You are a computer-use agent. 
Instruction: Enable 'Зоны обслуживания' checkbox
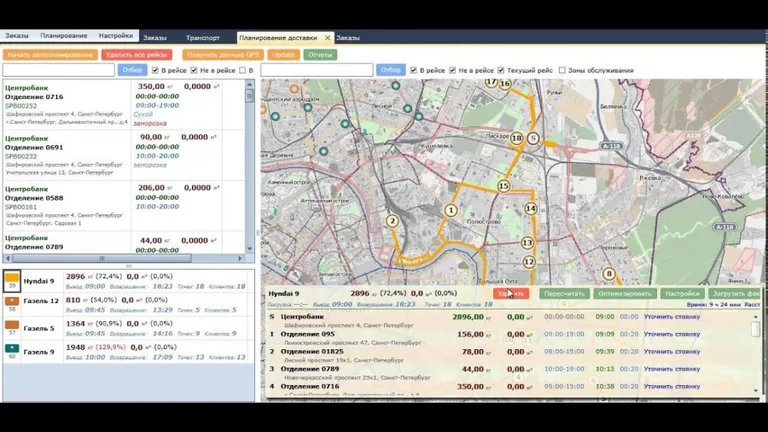tap(562, 70)
